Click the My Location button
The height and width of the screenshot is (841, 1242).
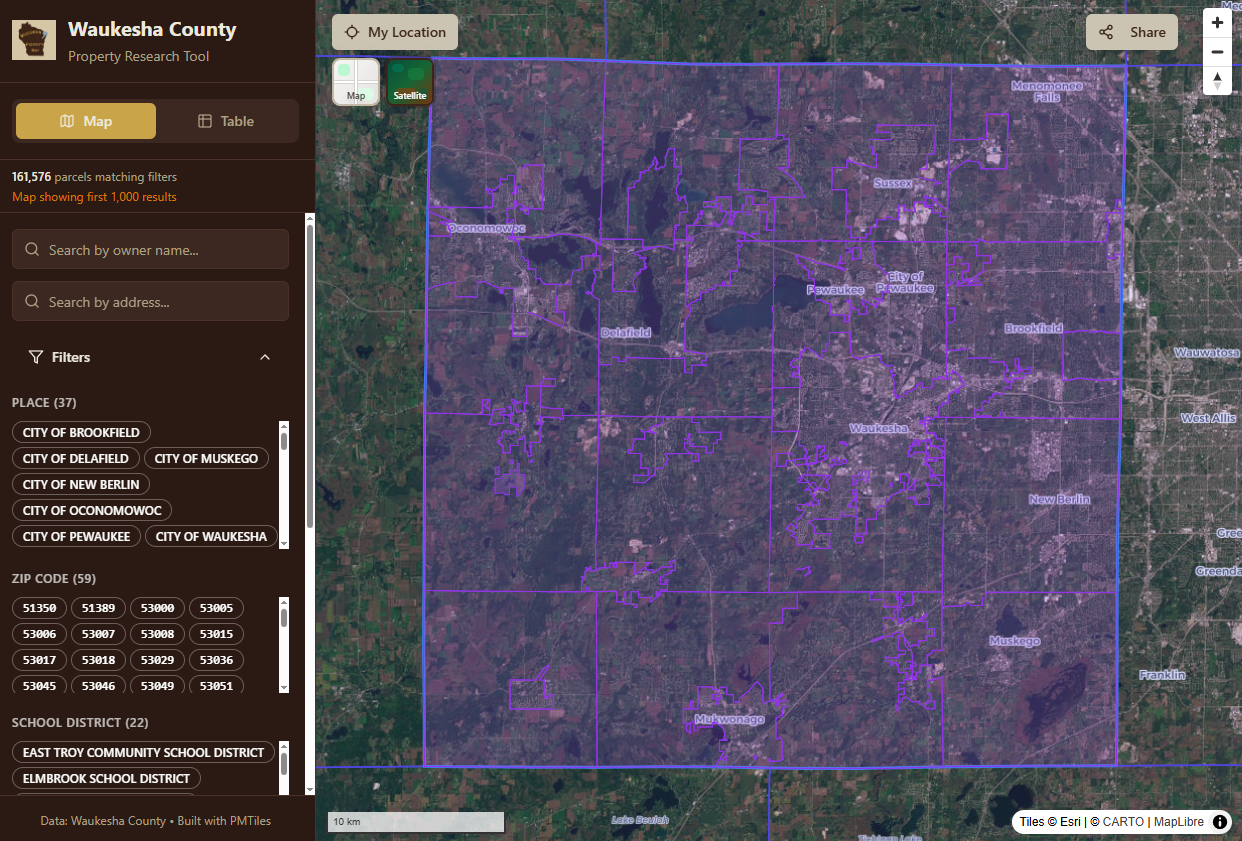coord(395,32)
